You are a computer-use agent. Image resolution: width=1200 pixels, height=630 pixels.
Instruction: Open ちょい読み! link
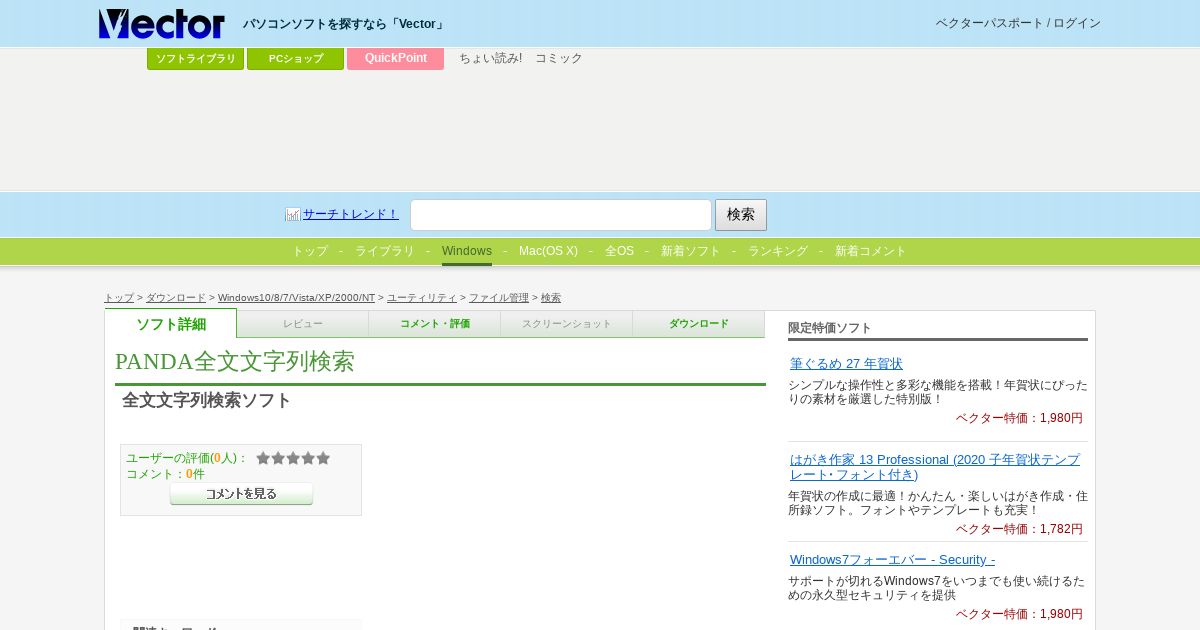[x=490, y=58]
